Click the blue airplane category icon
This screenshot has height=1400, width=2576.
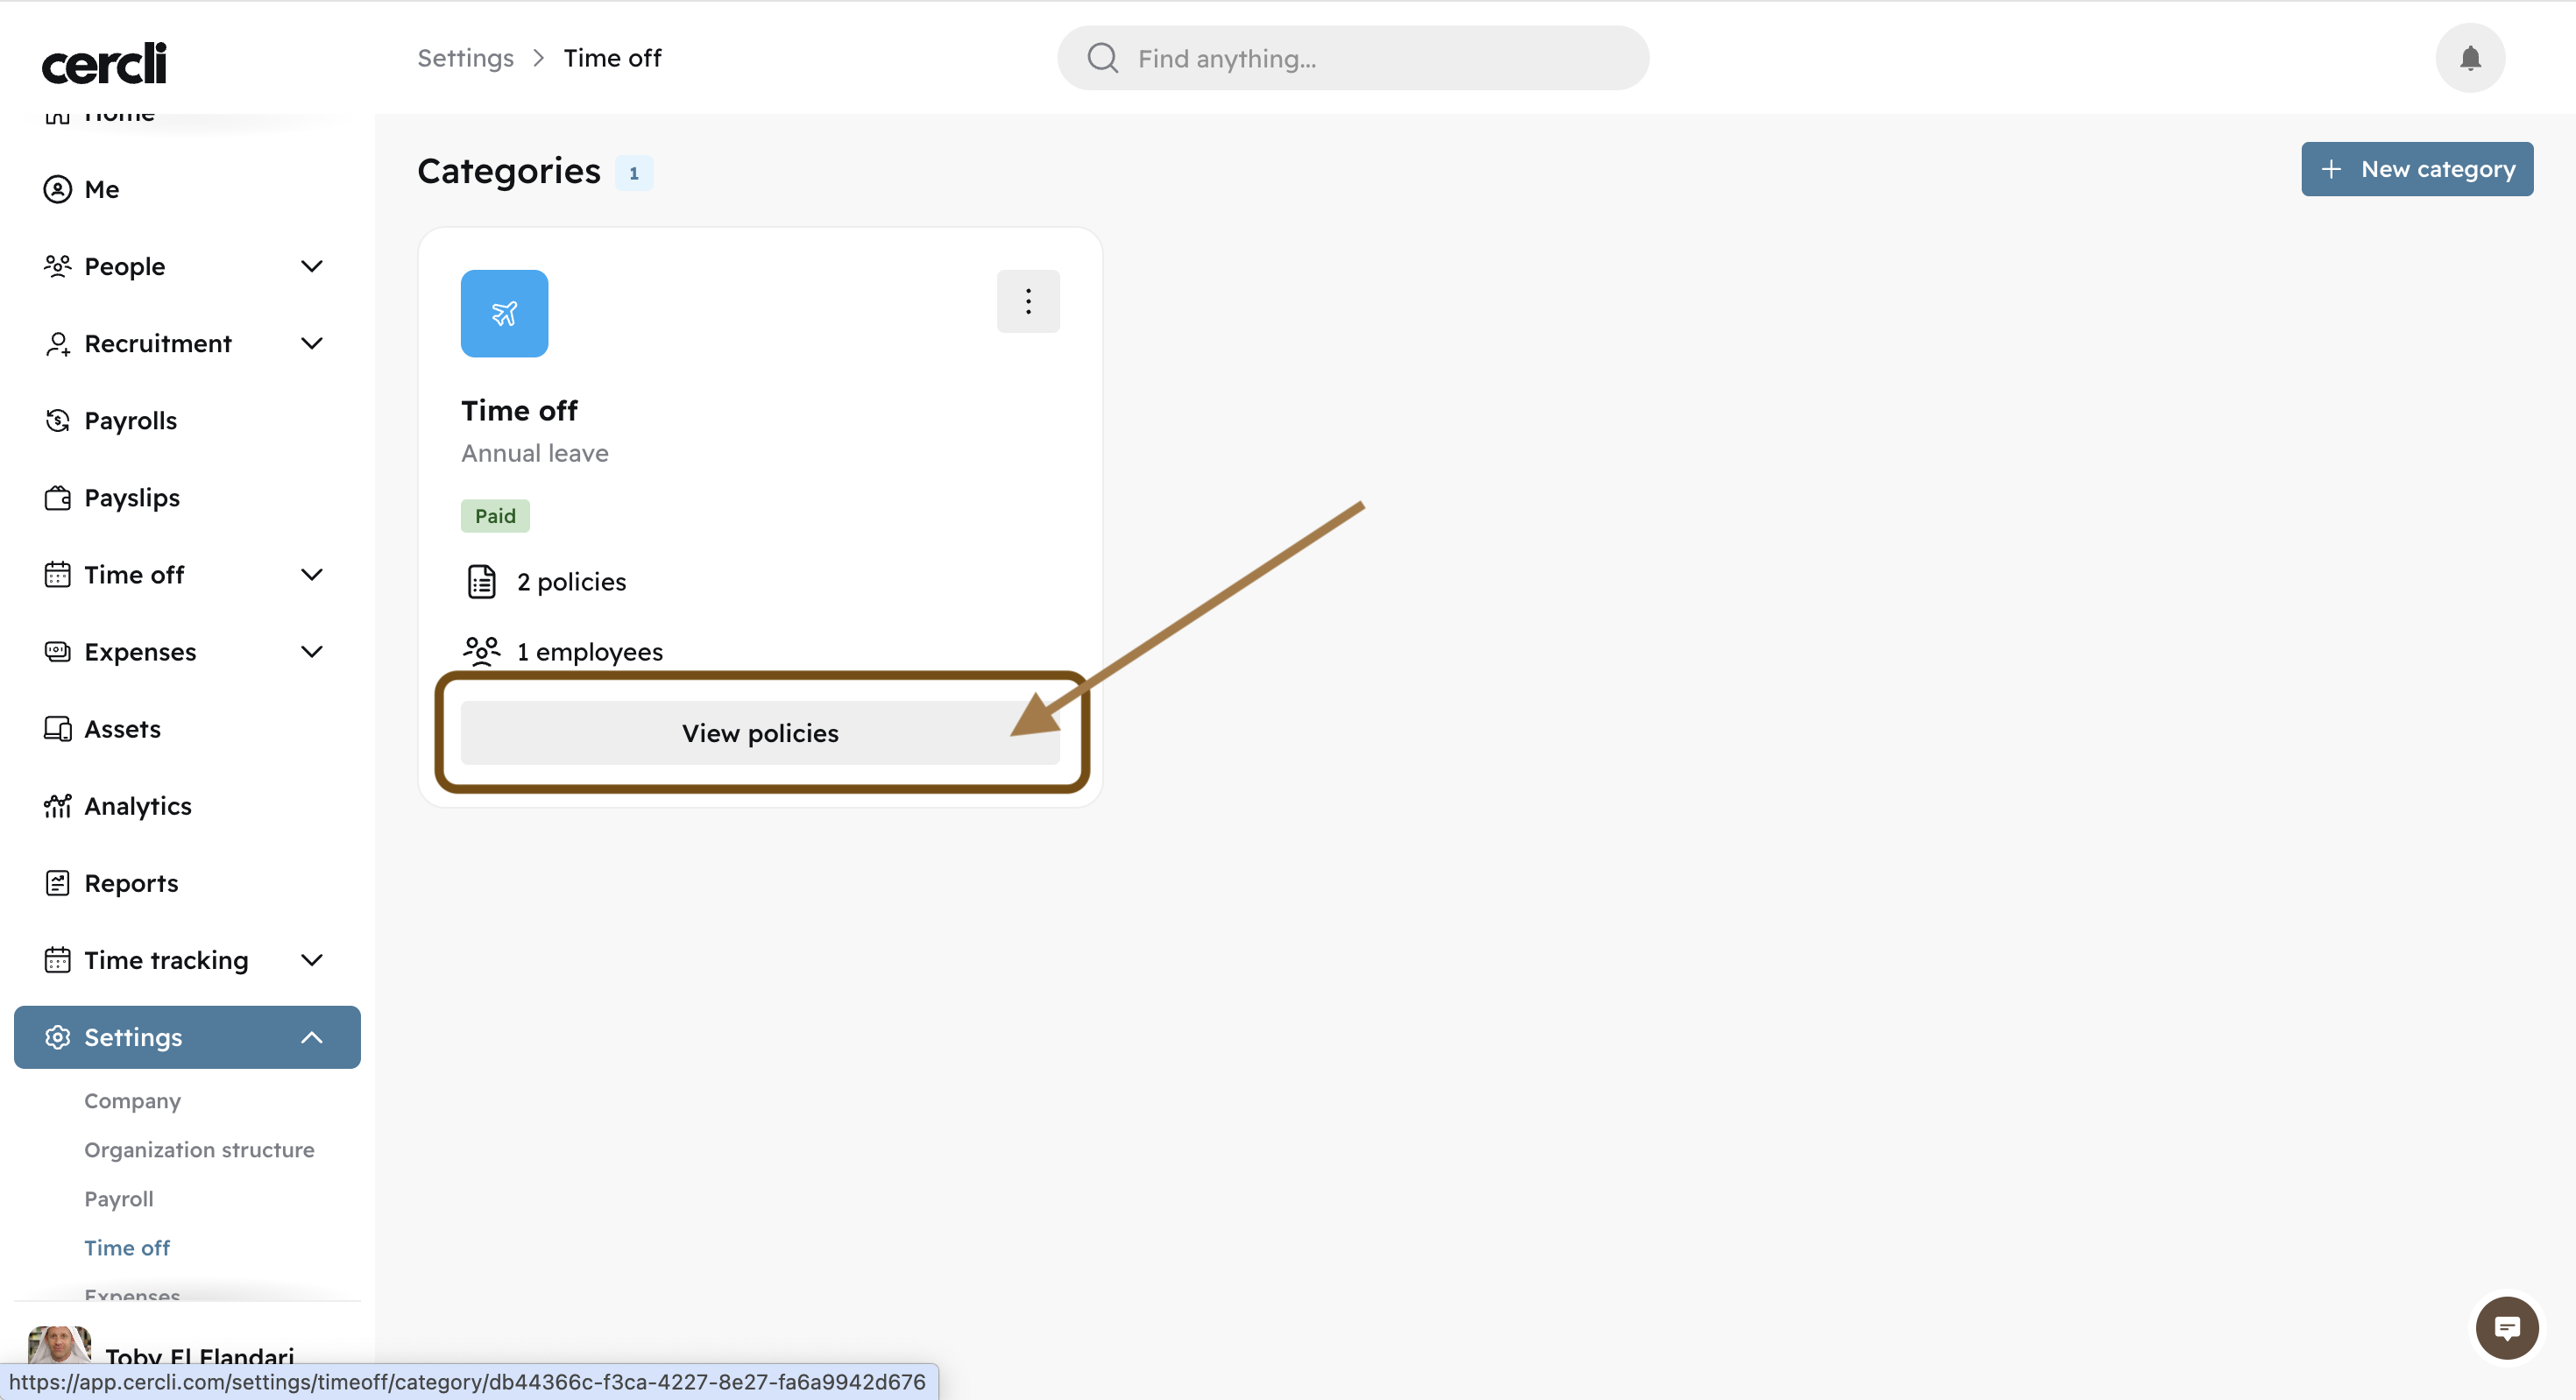pos(504,313)
